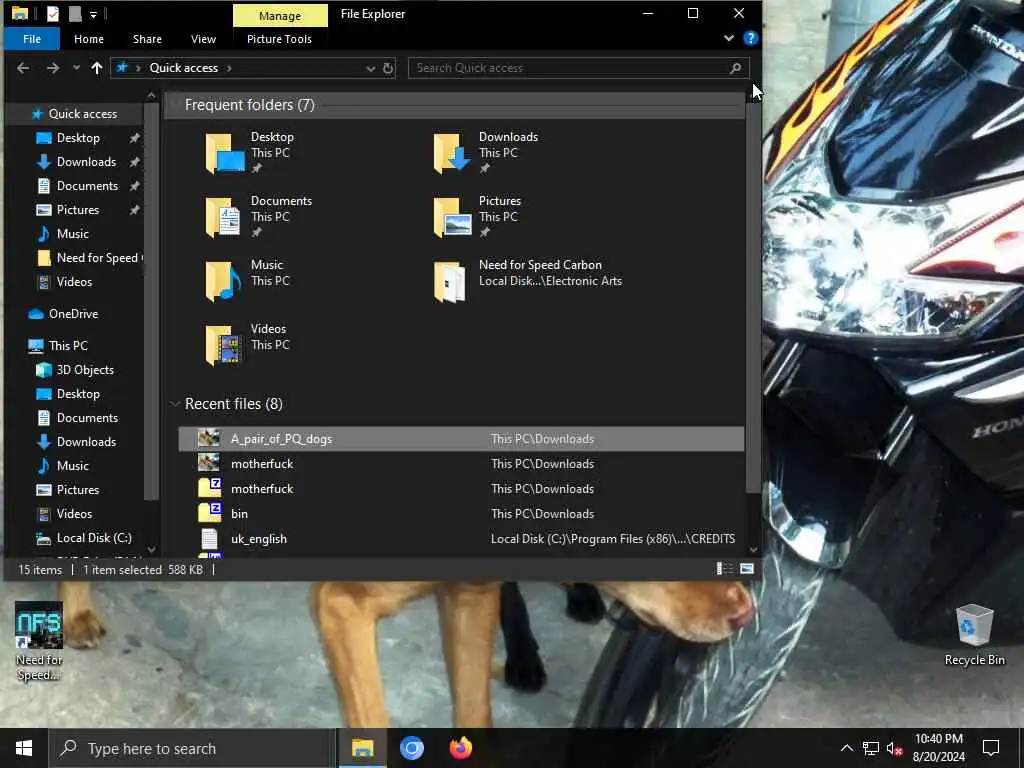1024x768 pixels.
Task: Click the muted volume tray icon
Action: point(895,748)
